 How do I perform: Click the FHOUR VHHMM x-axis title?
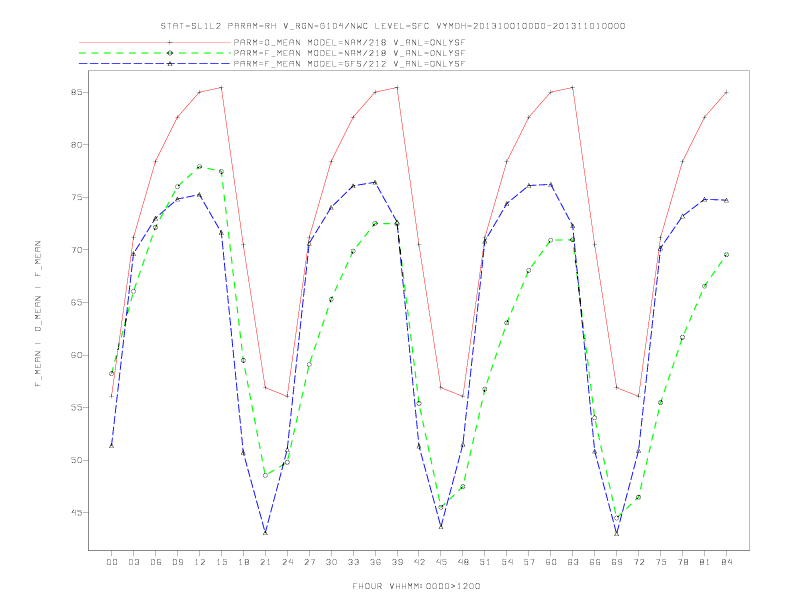click(416, 586)
